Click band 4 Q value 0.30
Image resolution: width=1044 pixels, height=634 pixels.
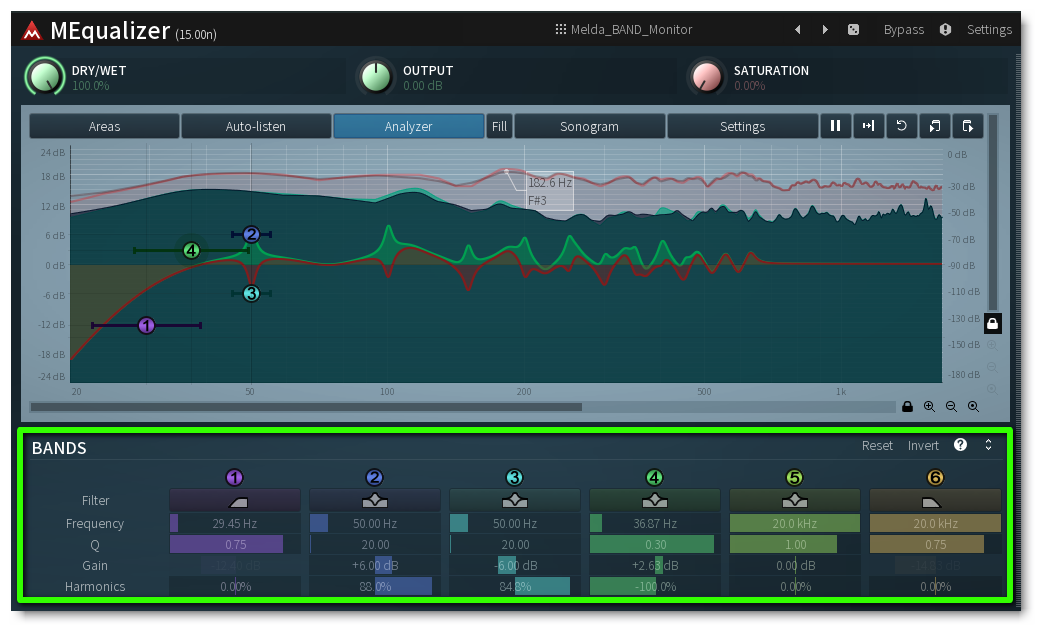tap(655, 545)
